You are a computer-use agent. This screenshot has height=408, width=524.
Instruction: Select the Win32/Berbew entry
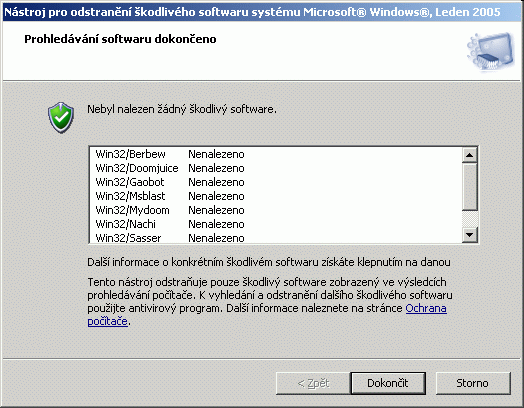130,154
